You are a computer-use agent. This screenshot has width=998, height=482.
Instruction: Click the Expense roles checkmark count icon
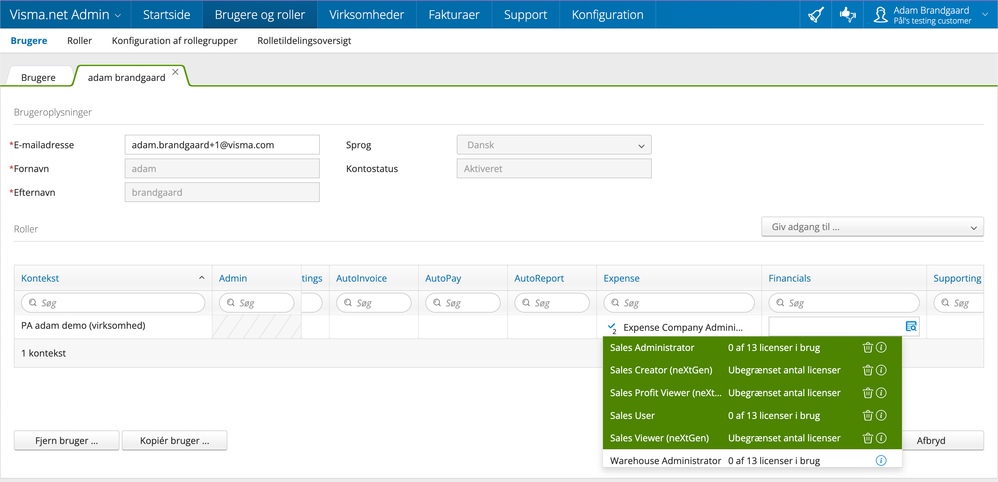(612, 327)
